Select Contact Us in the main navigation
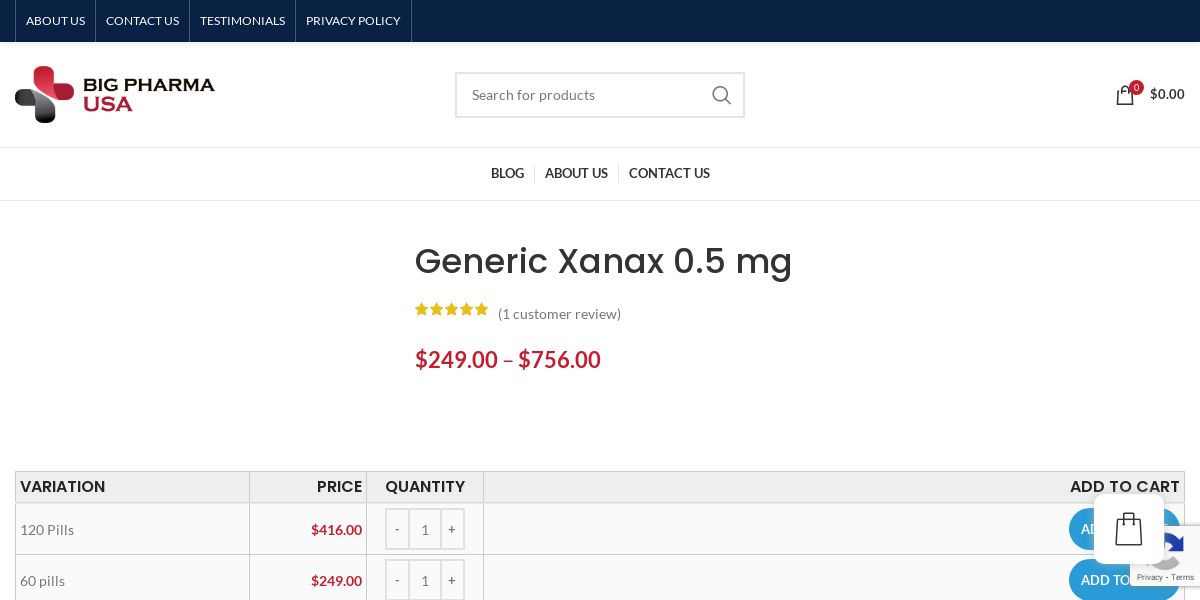The image size is (1200, 600). [x=669, y=174]
